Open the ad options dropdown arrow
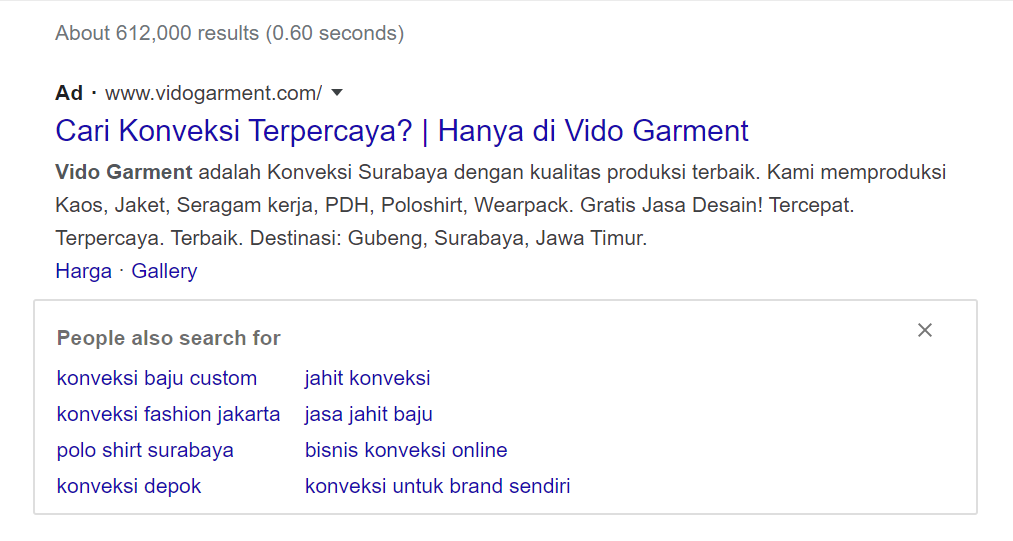The height and width of the screenshot is (541, 1013). pyautogui.click(x=337, y=93)
